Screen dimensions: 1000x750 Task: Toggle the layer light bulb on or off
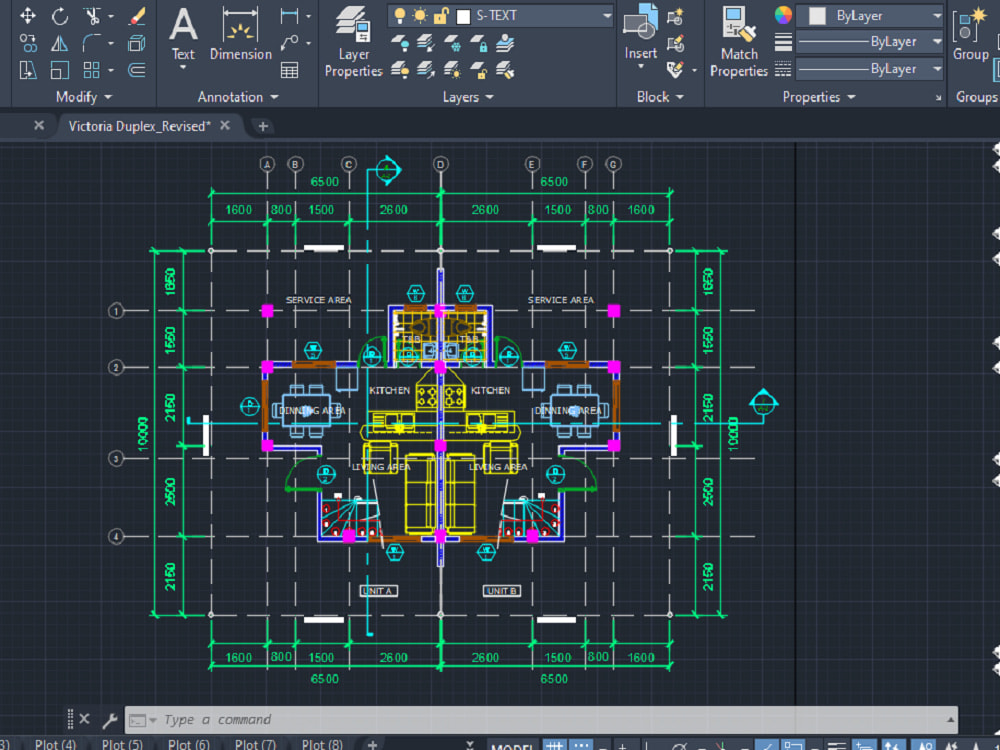pos(399,16)
